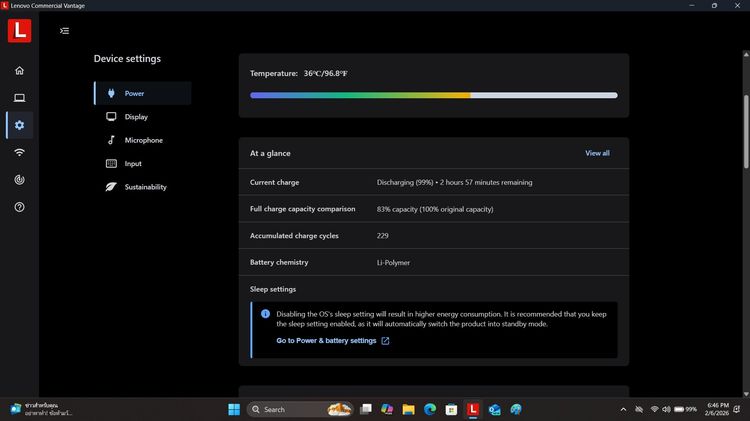Screen dimensions: 750x421
Task: Open the laptop Device page icon
Action: [x=20, y=98]
